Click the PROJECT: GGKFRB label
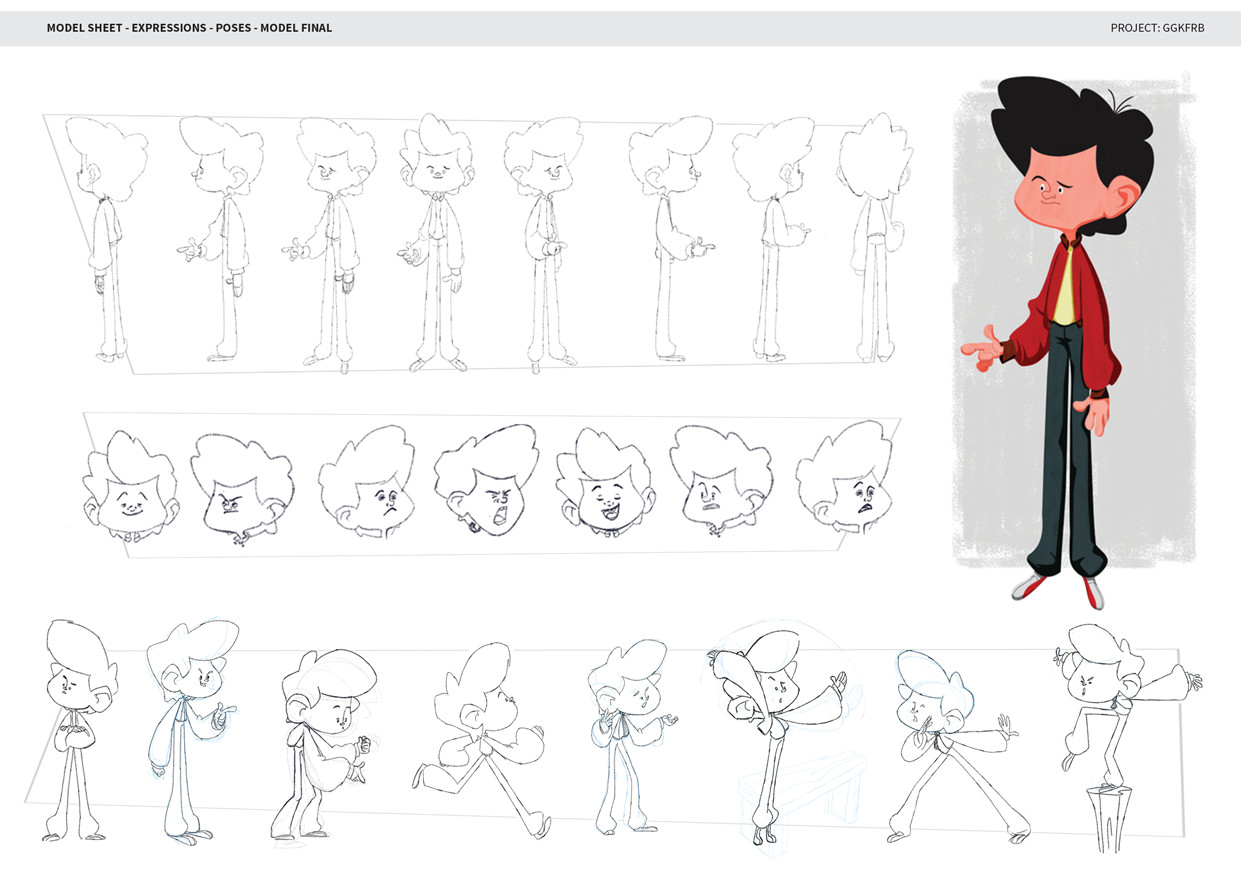Viewport: 1241px width, 878px height. (1157, 28)
